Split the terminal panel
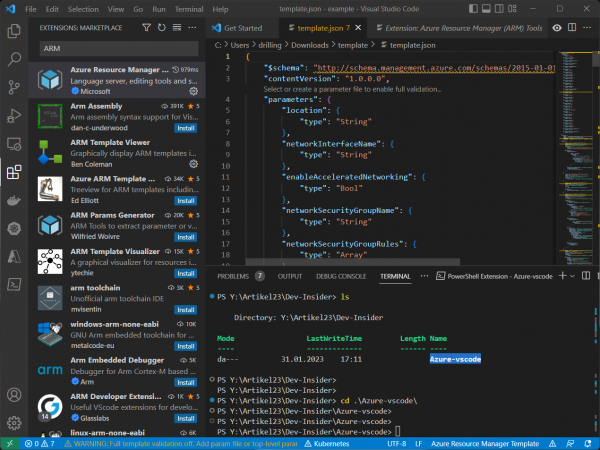The height and width of the screenshot is (450, 600). pyautogui.click(x=586, y=276)
